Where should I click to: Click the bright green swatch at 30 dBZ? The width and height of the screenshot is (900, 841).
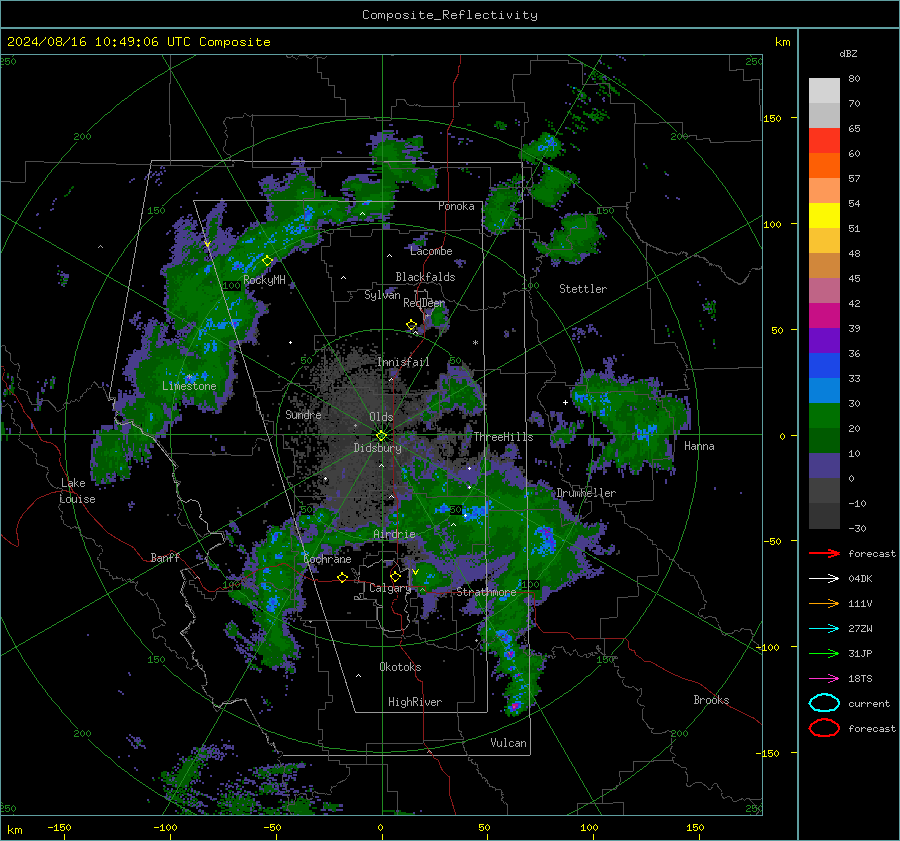click(824, 416)
